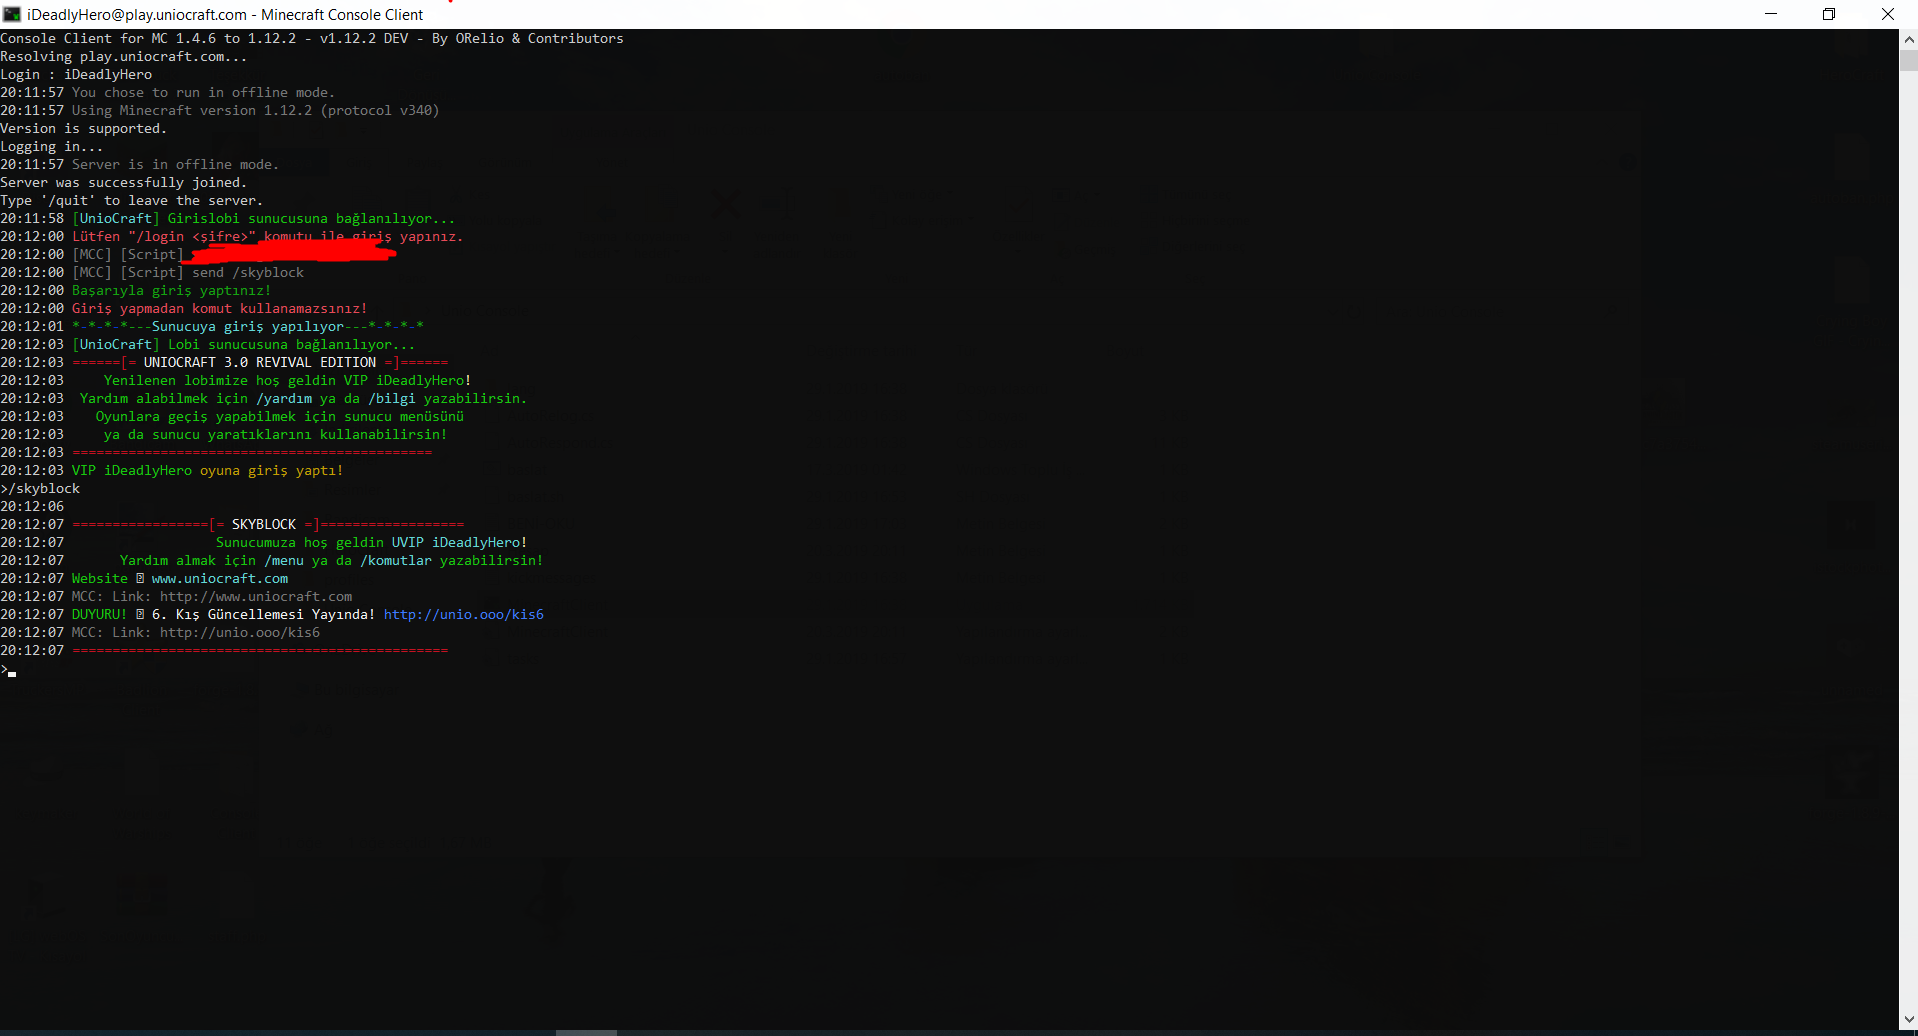Viewport: 1918px width, 1036px height.
Task: Click the command prompt input line
Action: pos(9,671)
